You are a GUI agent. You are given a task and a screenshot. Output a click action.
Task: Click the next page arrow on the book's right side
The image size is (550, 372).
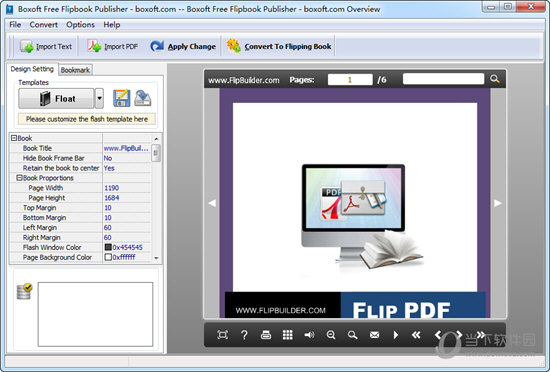(498, 203)
